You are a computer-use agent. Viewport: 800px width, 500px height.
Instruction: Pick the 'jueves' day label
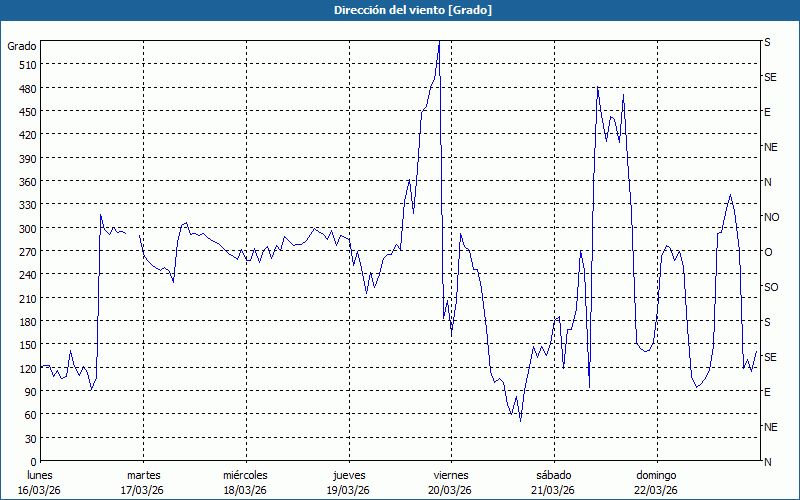click(348, 475)
